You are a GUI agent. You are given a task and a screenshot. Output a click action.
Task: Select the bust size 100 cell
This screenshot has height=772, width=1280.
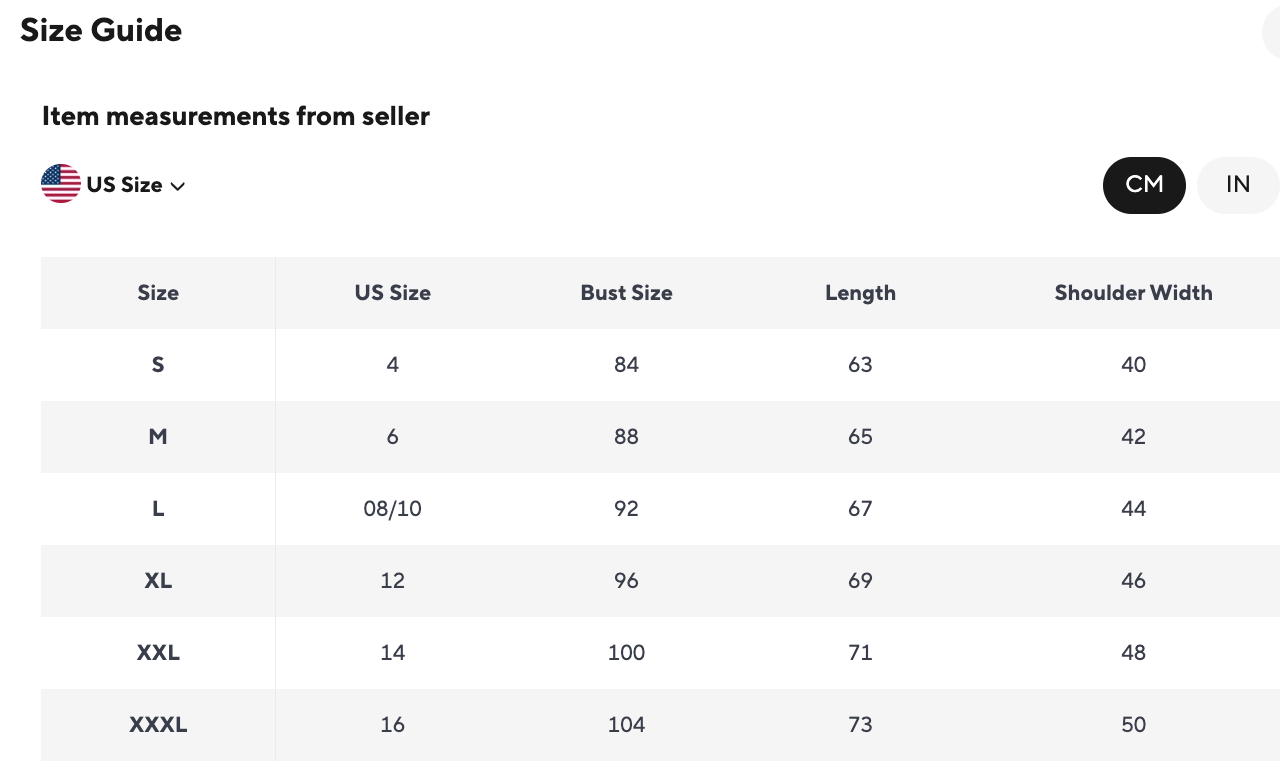[x=626, y=653]
